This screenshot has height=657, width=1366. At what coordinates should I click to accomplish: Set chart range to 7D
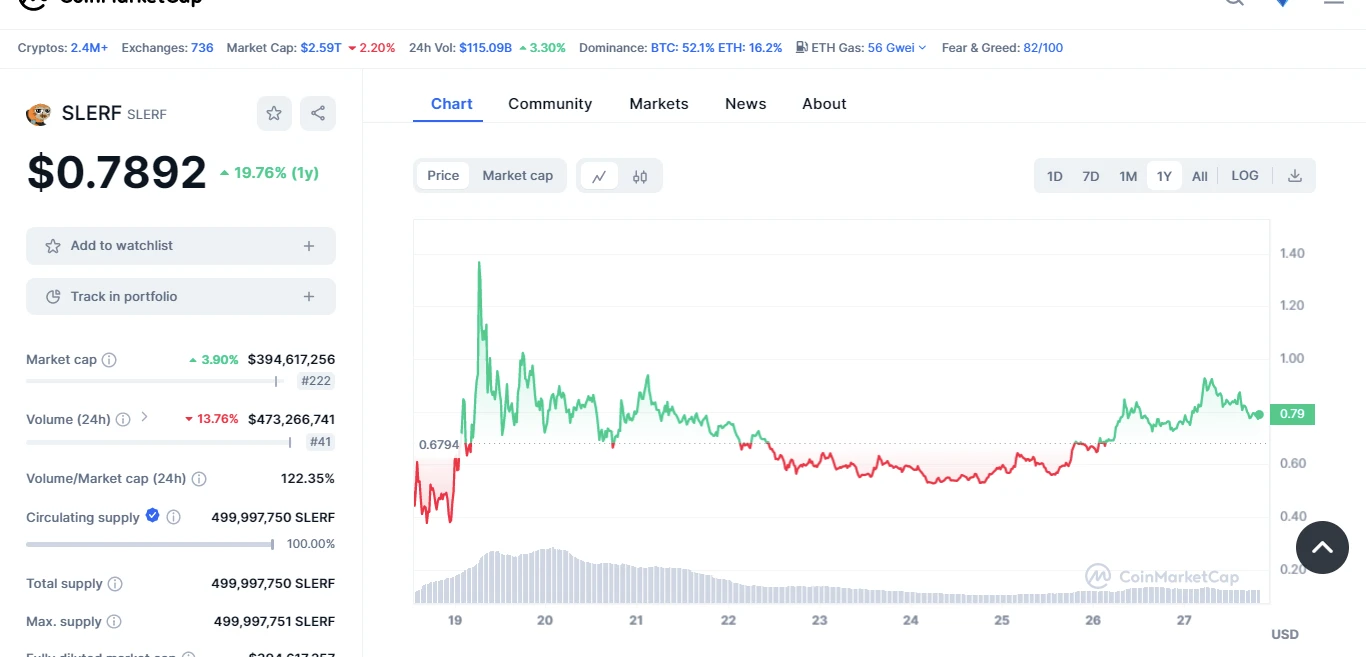1091,176
